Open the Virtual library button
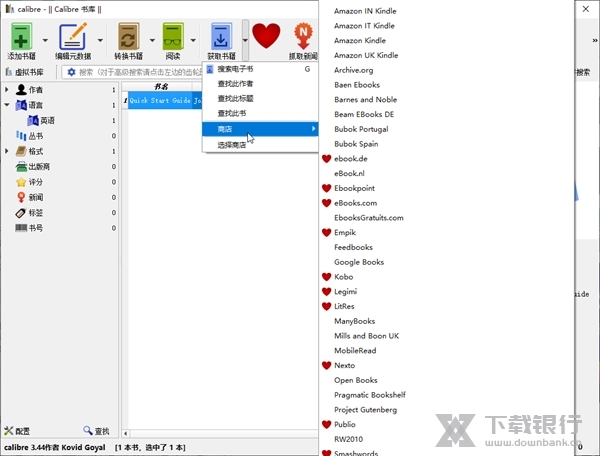The width and height of the screenshot is (600, 456). coord(25,72)
